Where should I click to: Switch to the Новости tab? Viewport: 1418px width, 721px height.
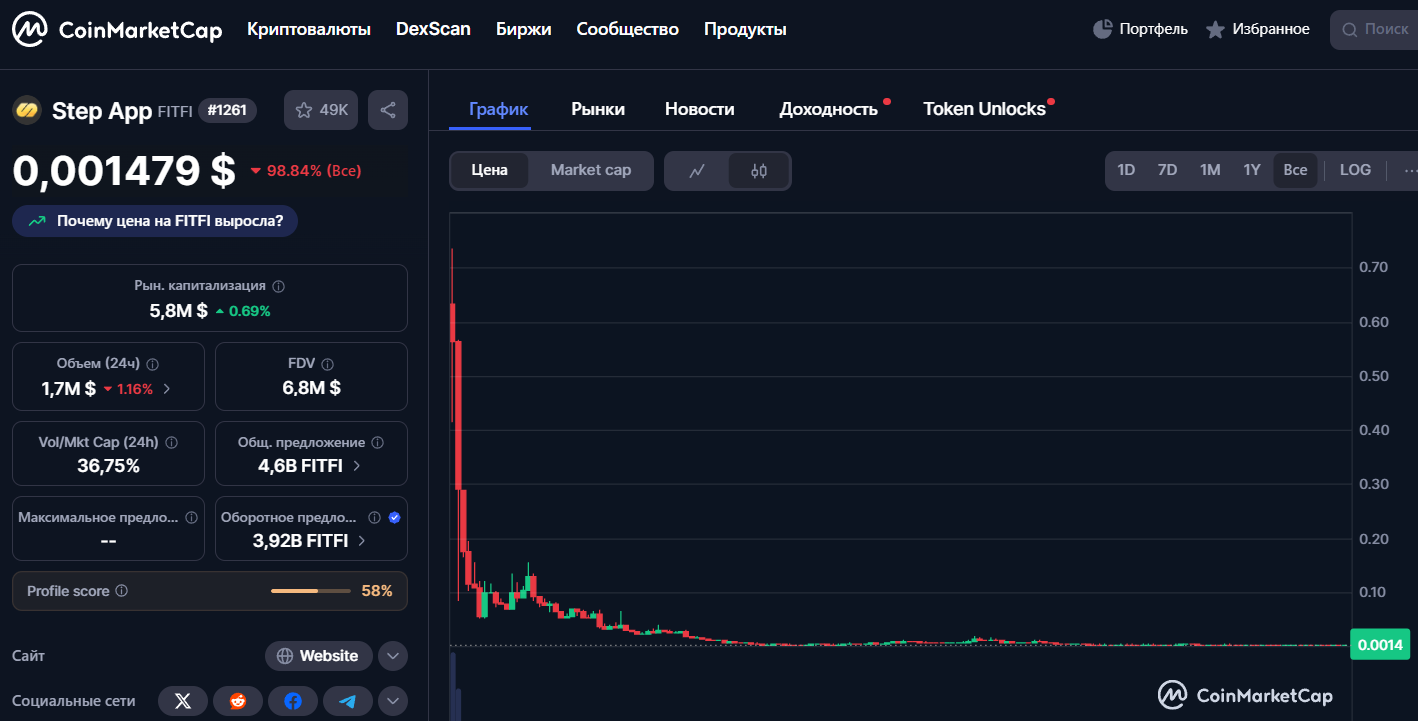pyautogui.click(x=700, y=109)
